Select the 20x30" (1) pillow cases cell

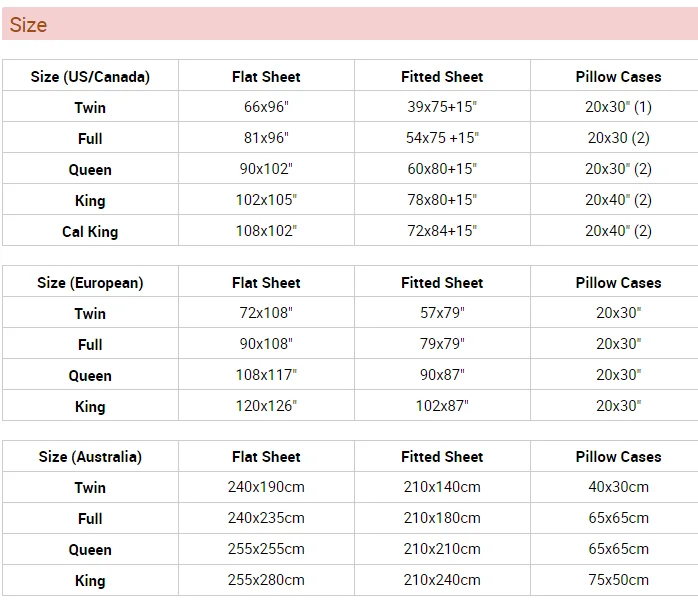pyautogui.click(x=618, y=107)
